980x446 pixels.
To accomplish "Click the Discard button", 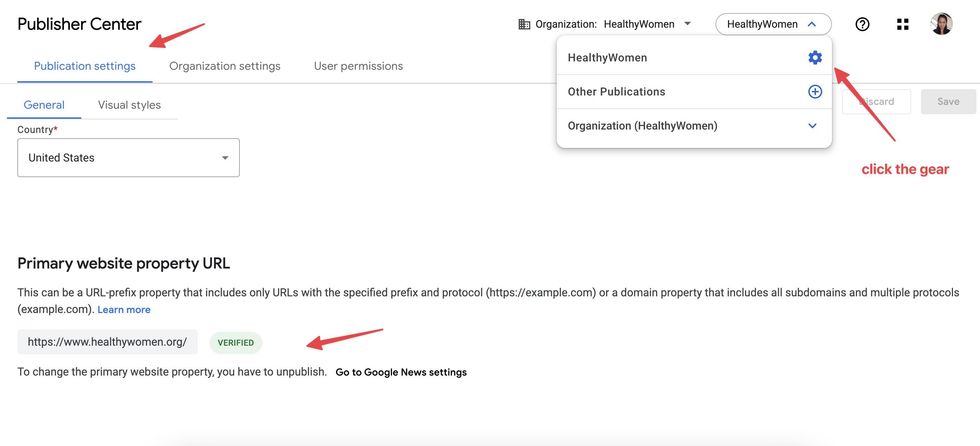I will click(876, 101).
